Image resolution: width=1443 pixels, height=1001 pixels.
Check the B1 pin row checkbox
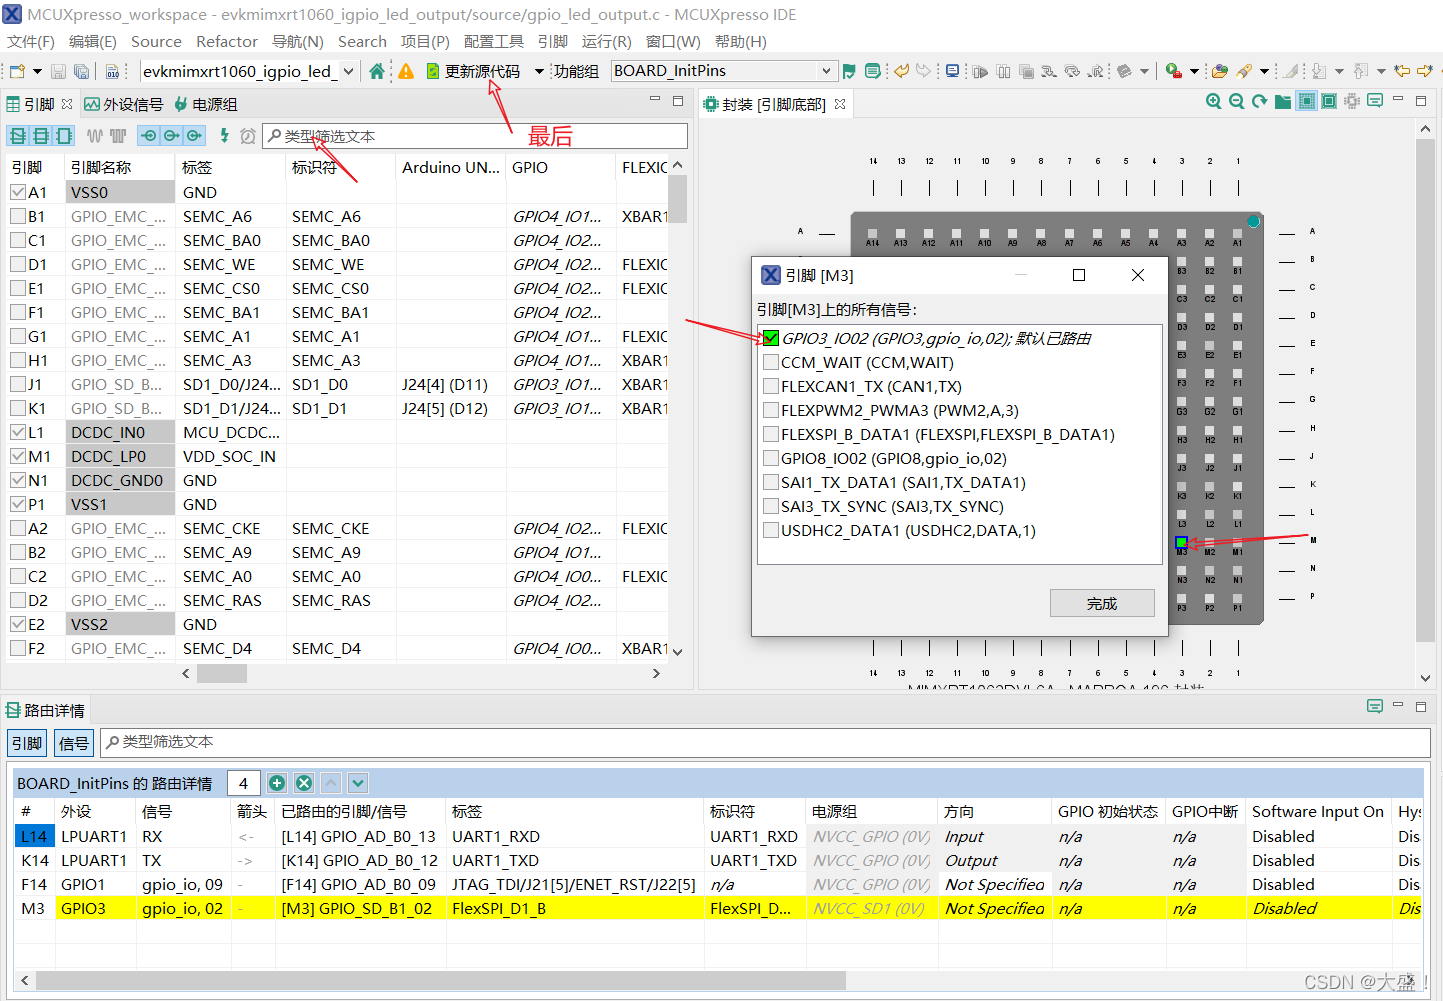[x=18, y=216]
